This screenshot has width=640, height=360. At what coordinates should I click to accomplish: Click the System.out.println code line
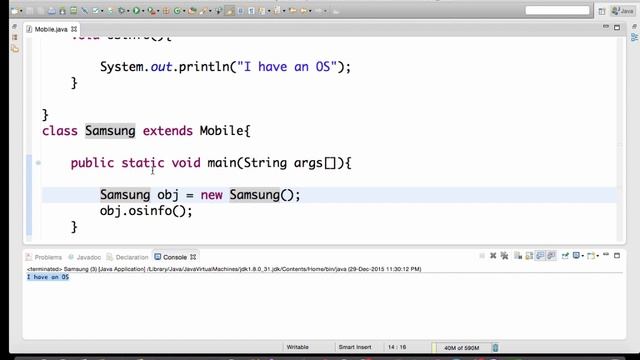pyautogui.click(x=225, y=67)
